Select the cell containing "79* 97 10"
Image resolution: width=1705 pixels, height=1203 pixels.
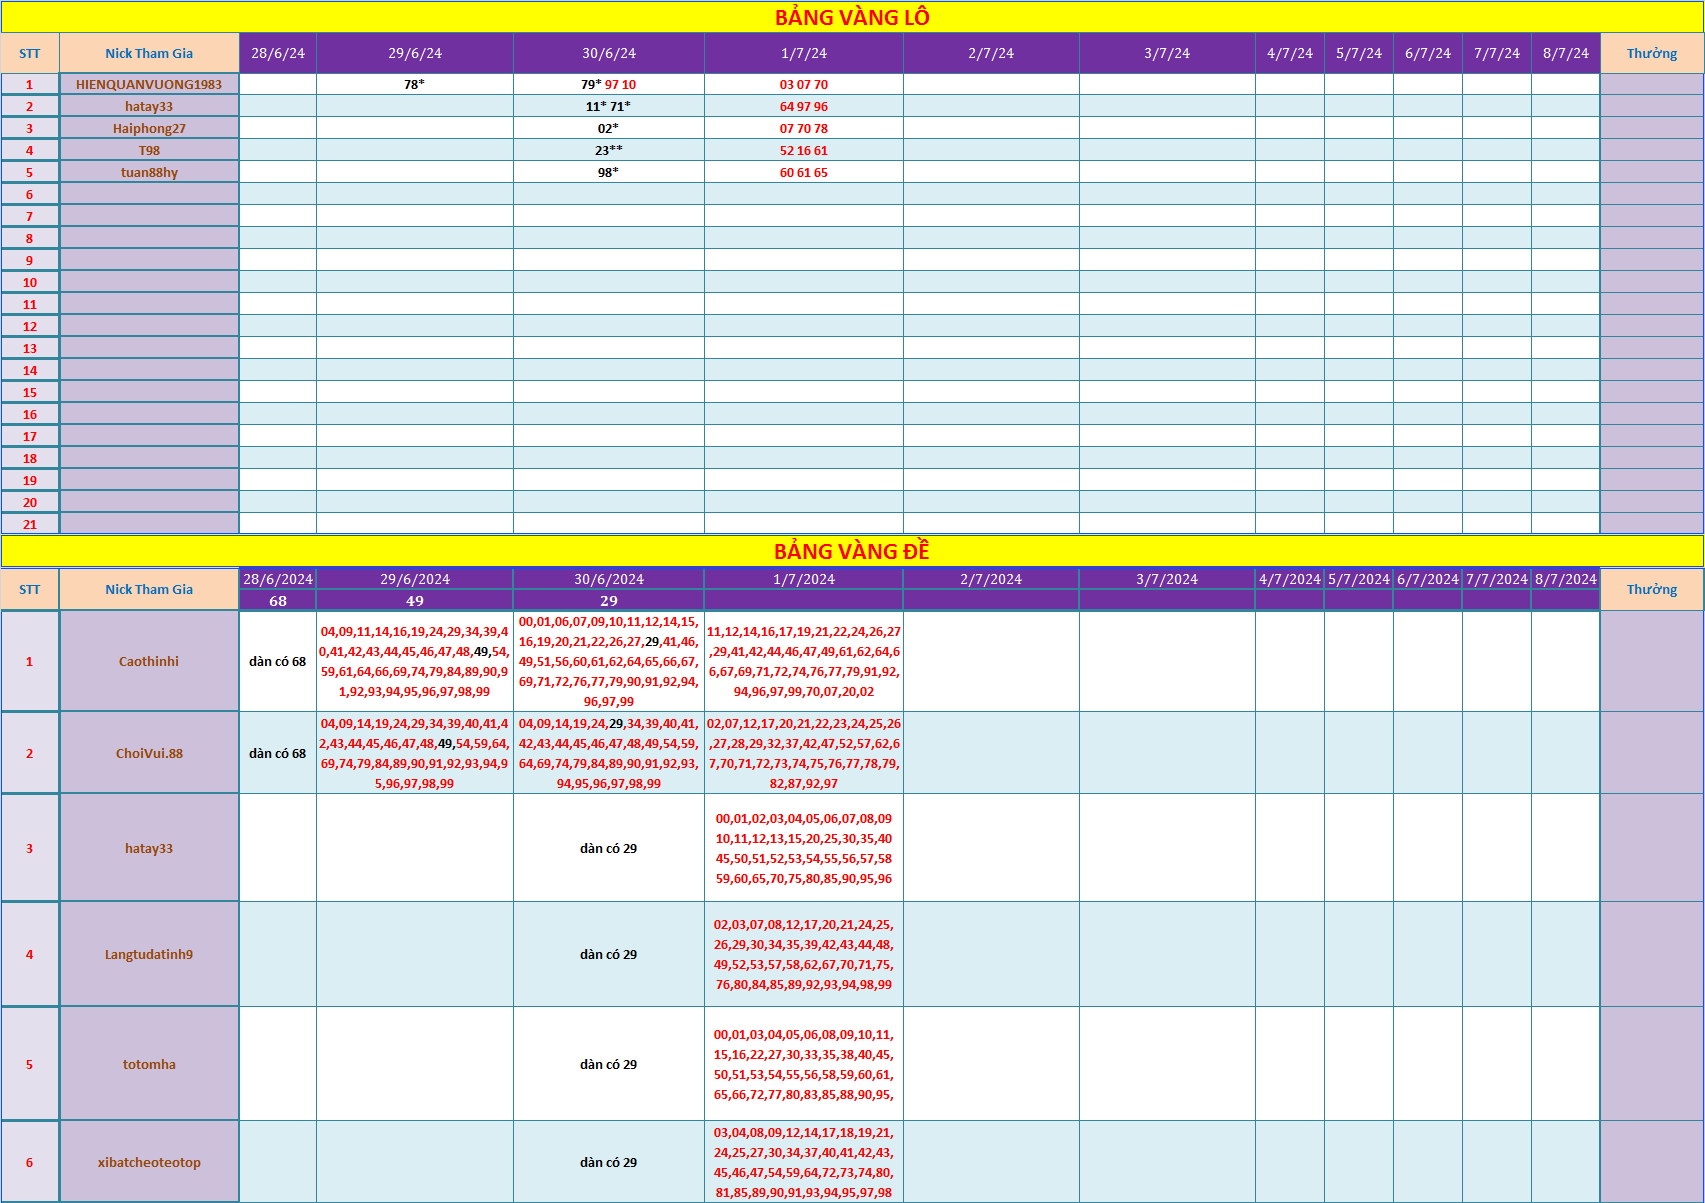pos(609,84)
